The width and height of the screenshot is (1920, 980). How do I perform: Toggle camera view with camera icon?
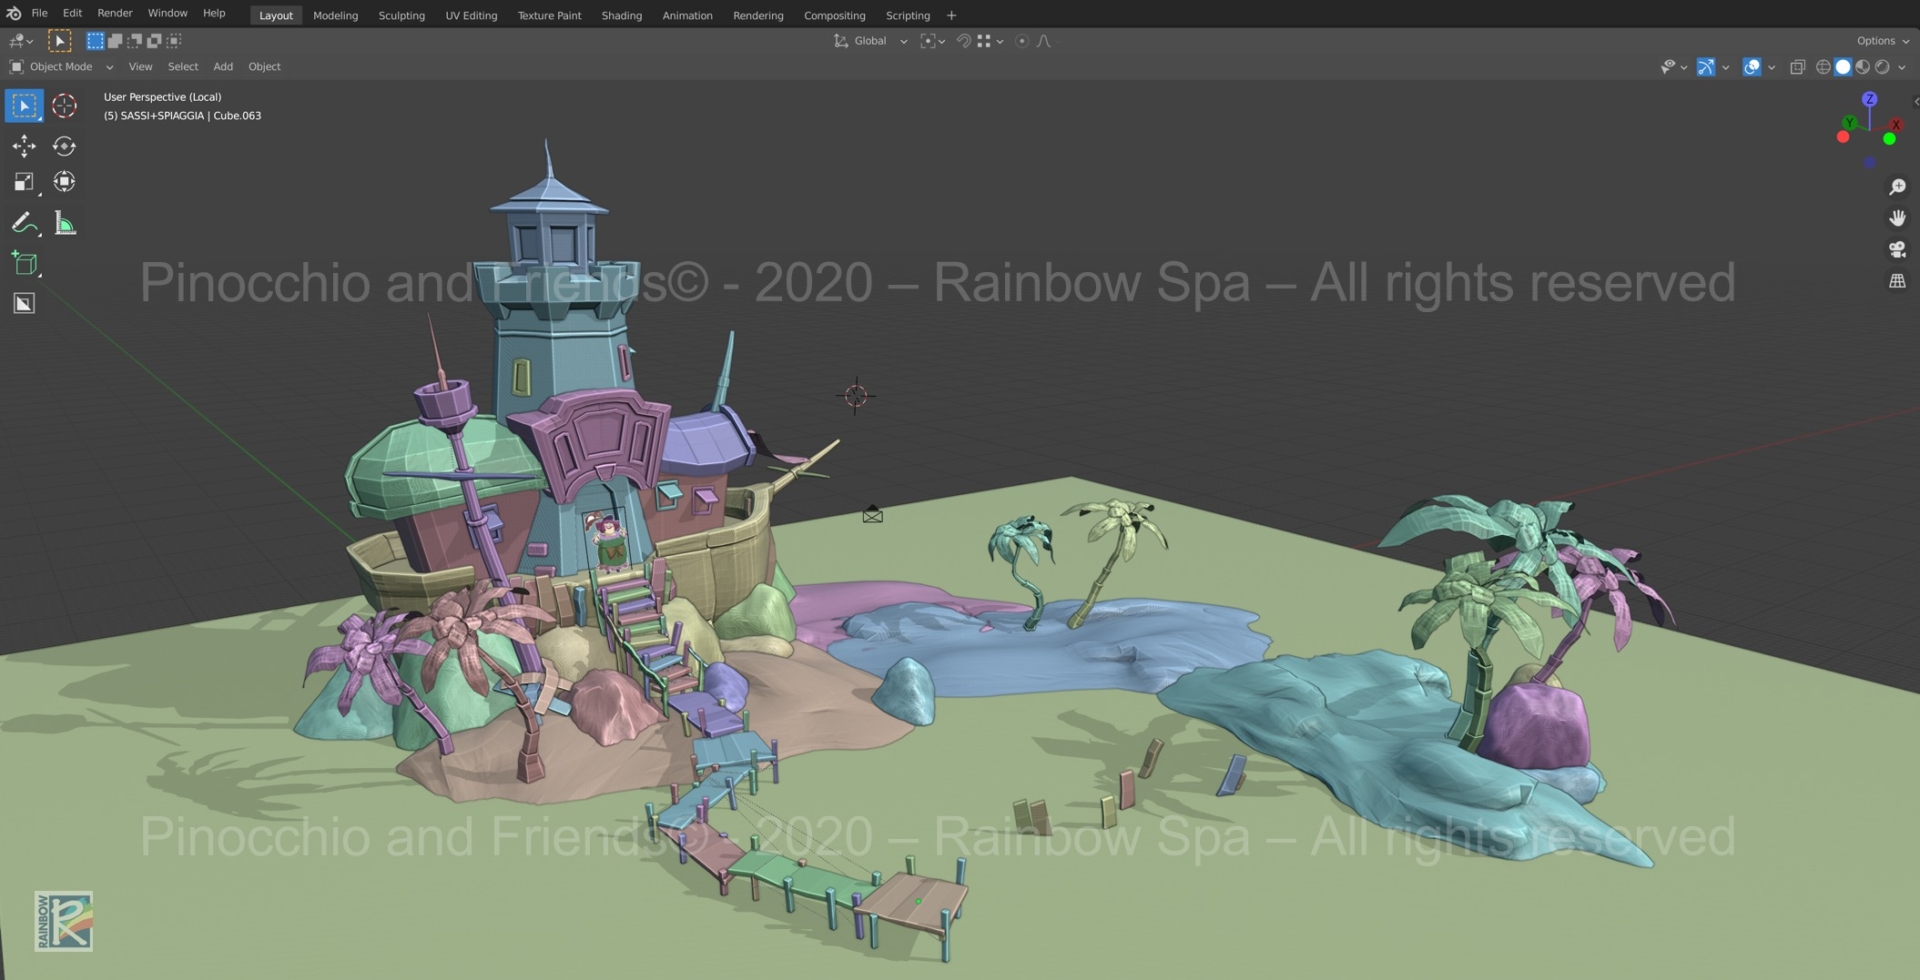pos(1897,250)
